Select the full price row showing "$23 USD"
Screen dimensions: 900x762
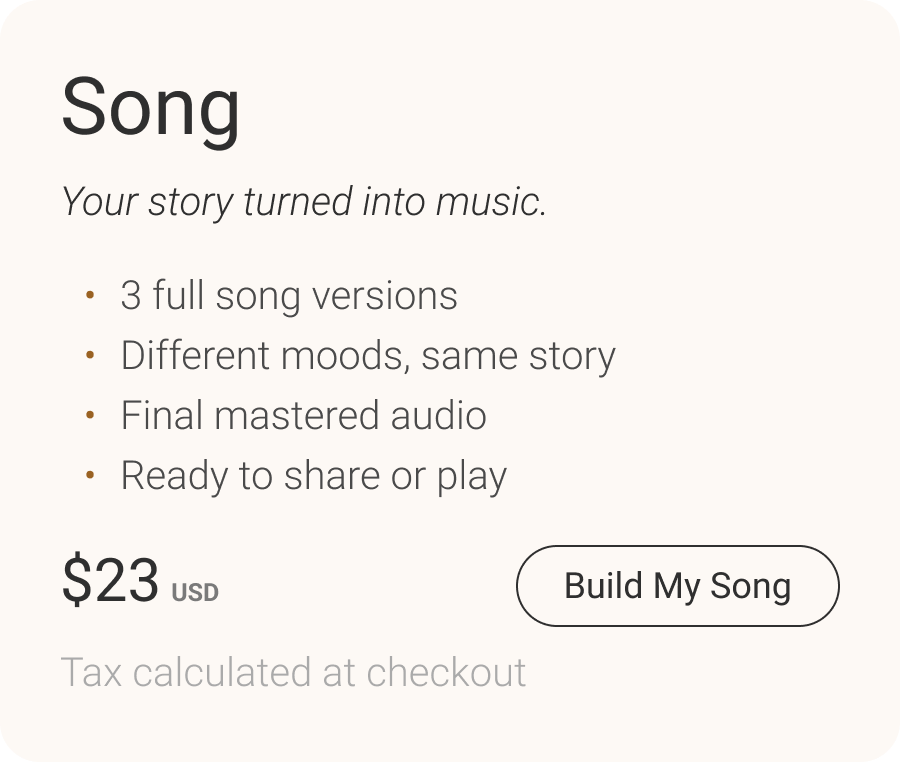click(x=140, y=585)
